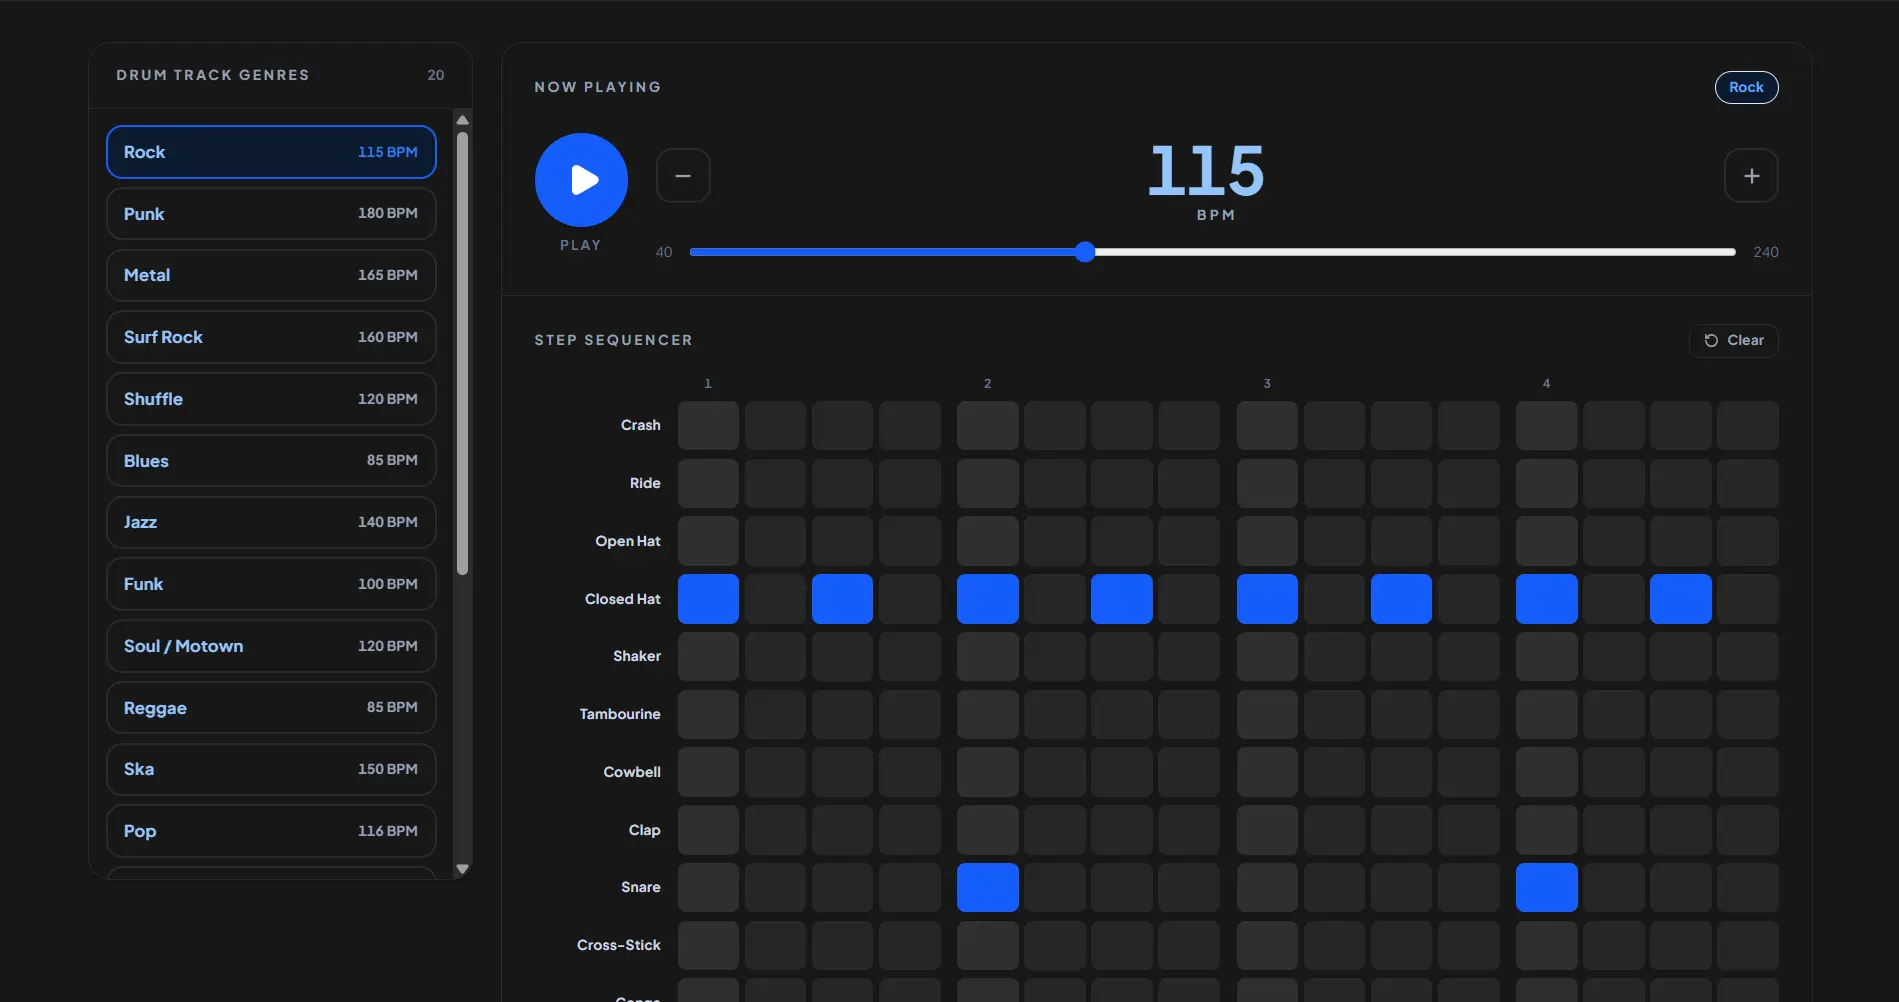
Task: Pick the Funk genre at 100 BPM
Action: (271, 584)
